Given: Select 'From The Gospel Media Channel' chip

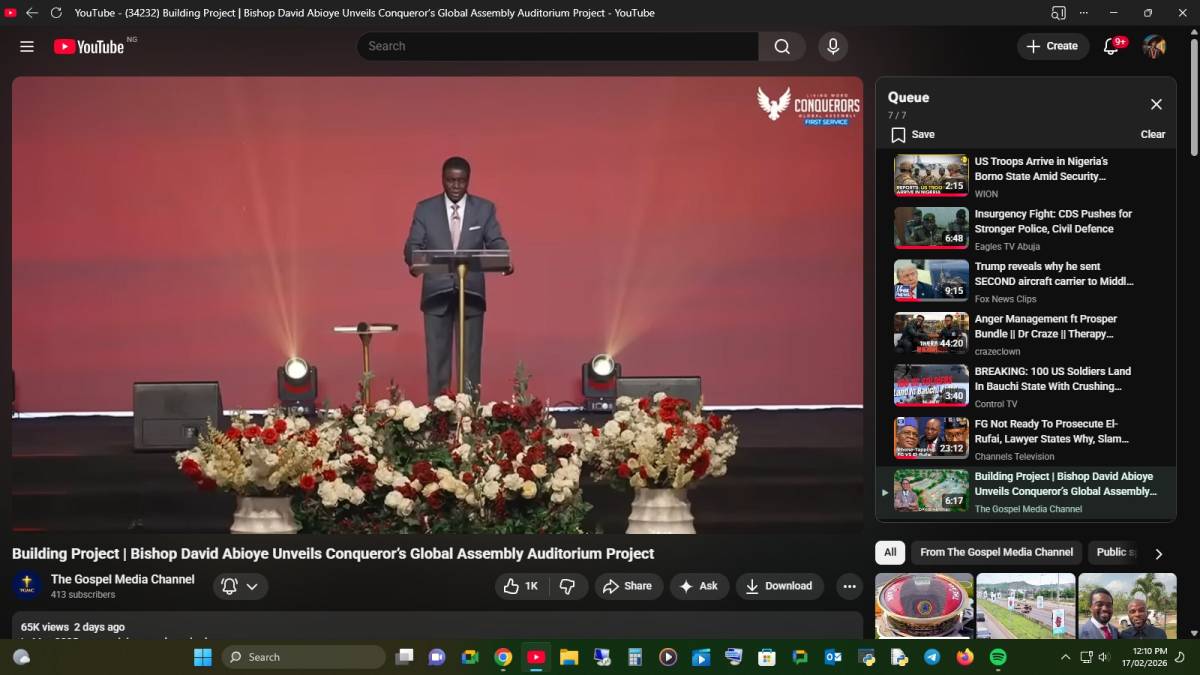Looking at the screenshot, I should pyautogui.click(x=997, y=552).
